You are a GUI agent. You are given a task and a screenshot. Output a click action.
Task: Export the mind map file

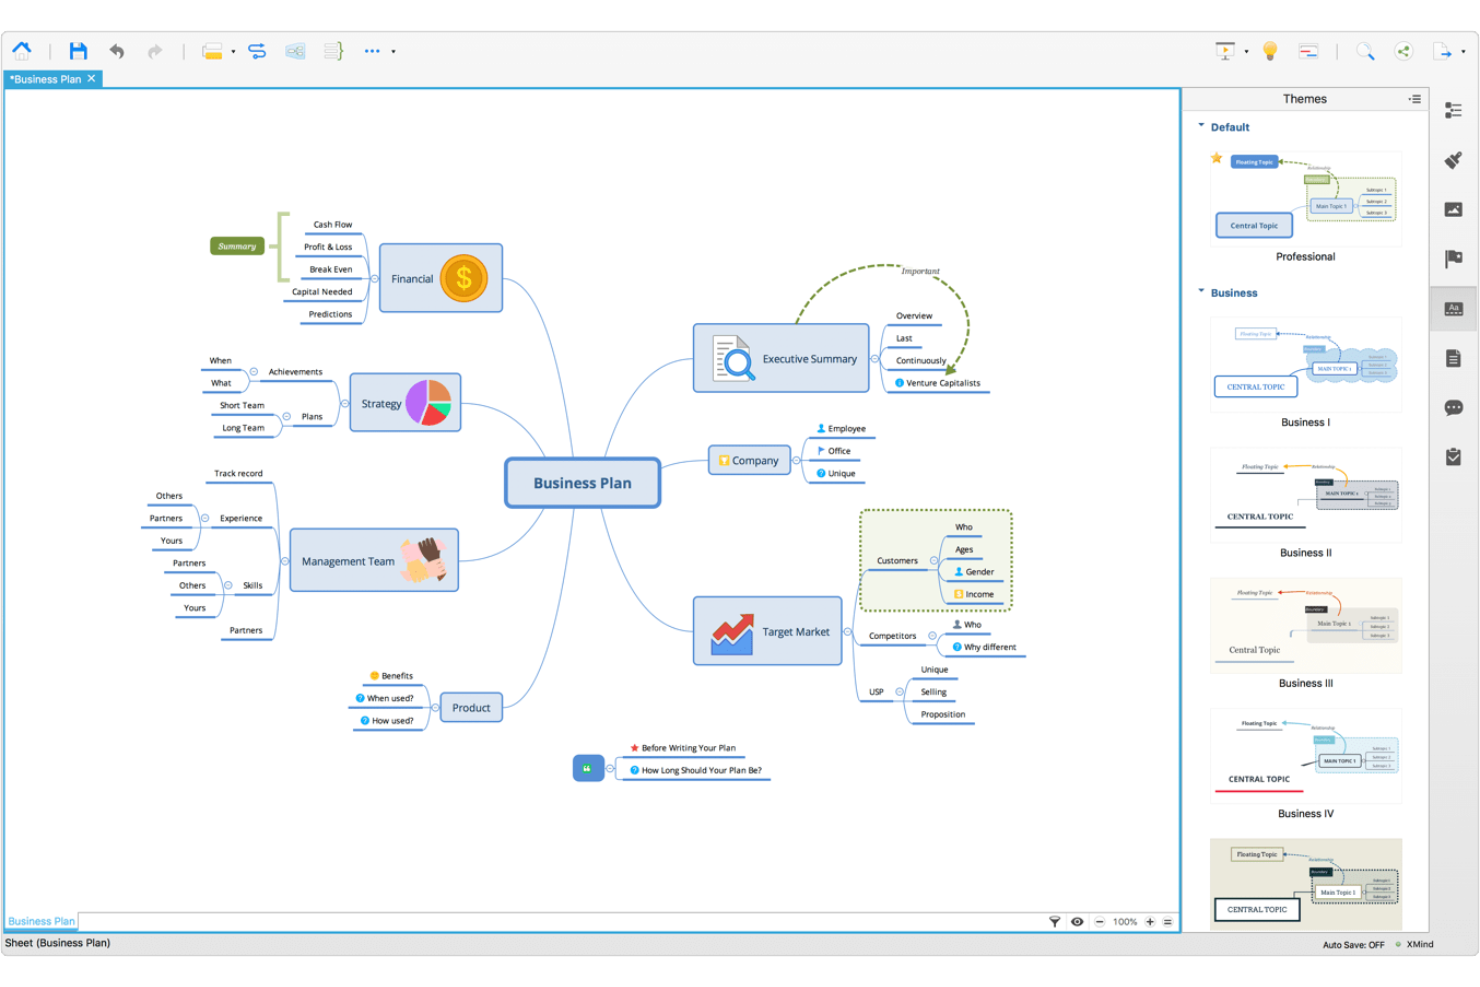coord(1443,51)
